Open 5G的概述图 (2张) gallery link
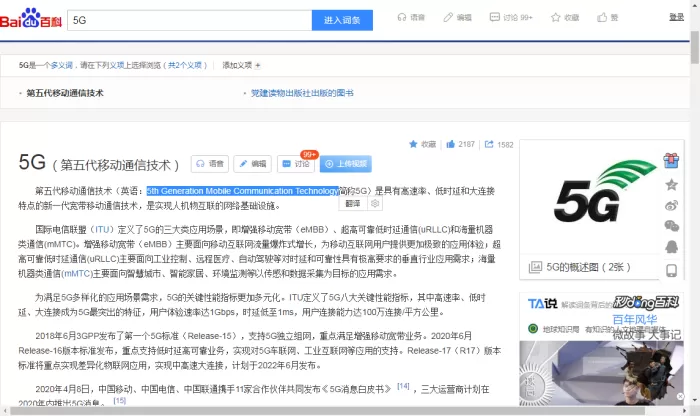The width and height of the screenshot is (700, 416). pyautogui.click(x=580, y=267)
